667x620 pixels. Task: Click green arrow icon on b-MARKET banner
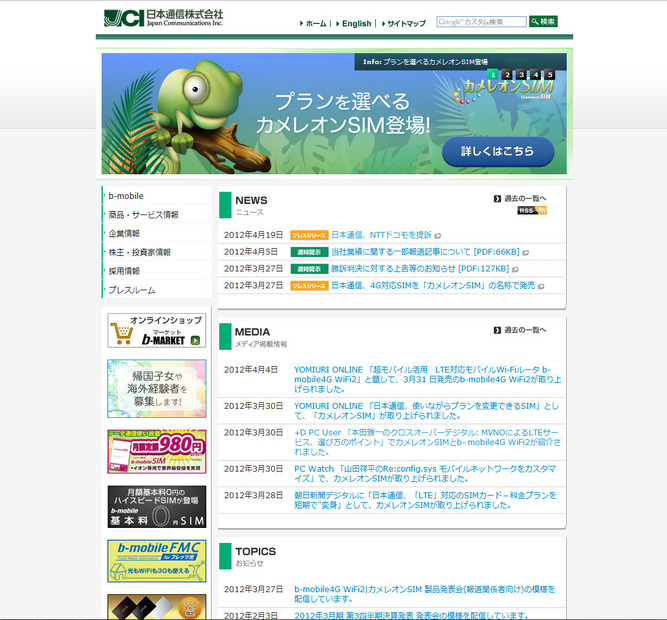(x=195, y=340)
